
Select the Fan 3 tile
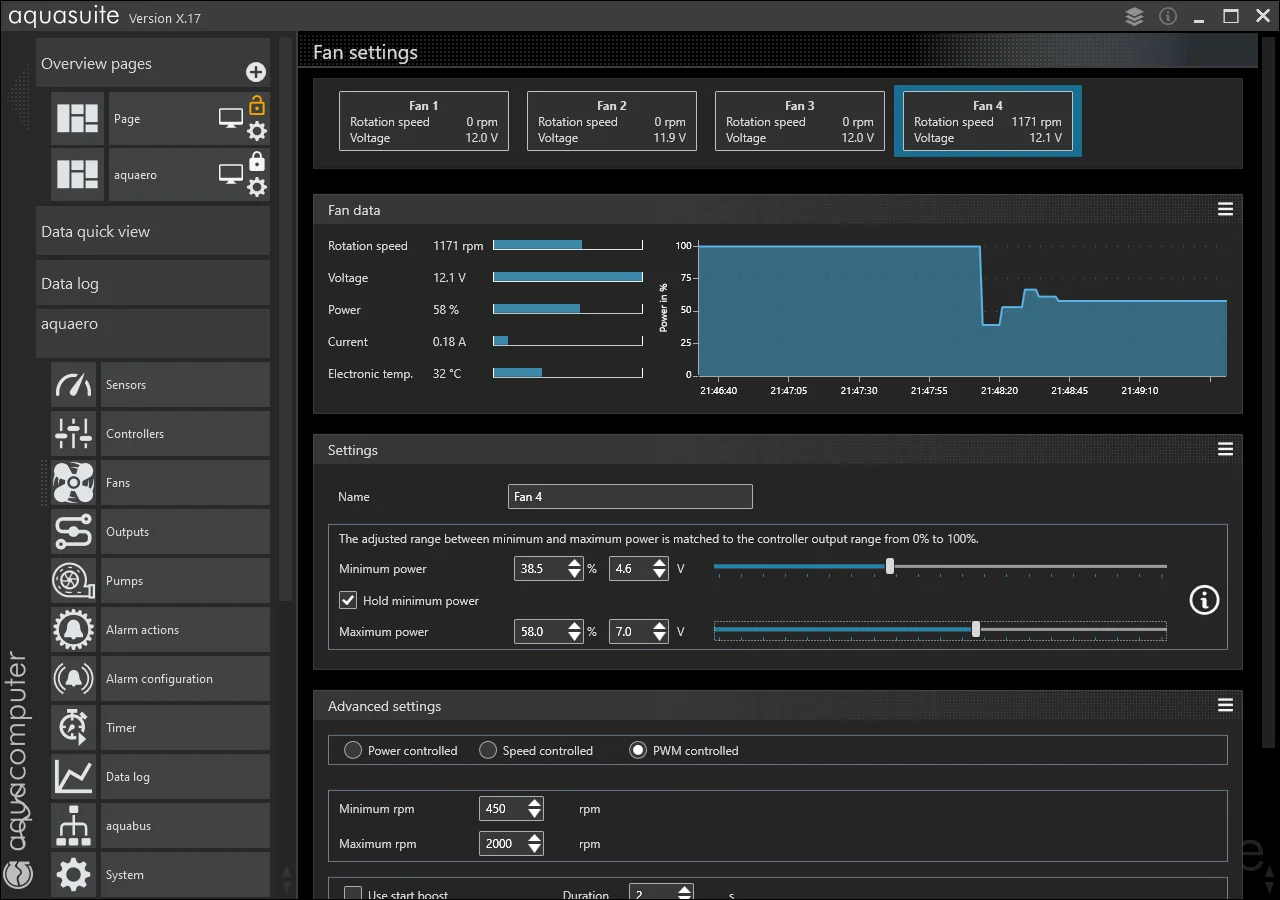tap(800, 121)
